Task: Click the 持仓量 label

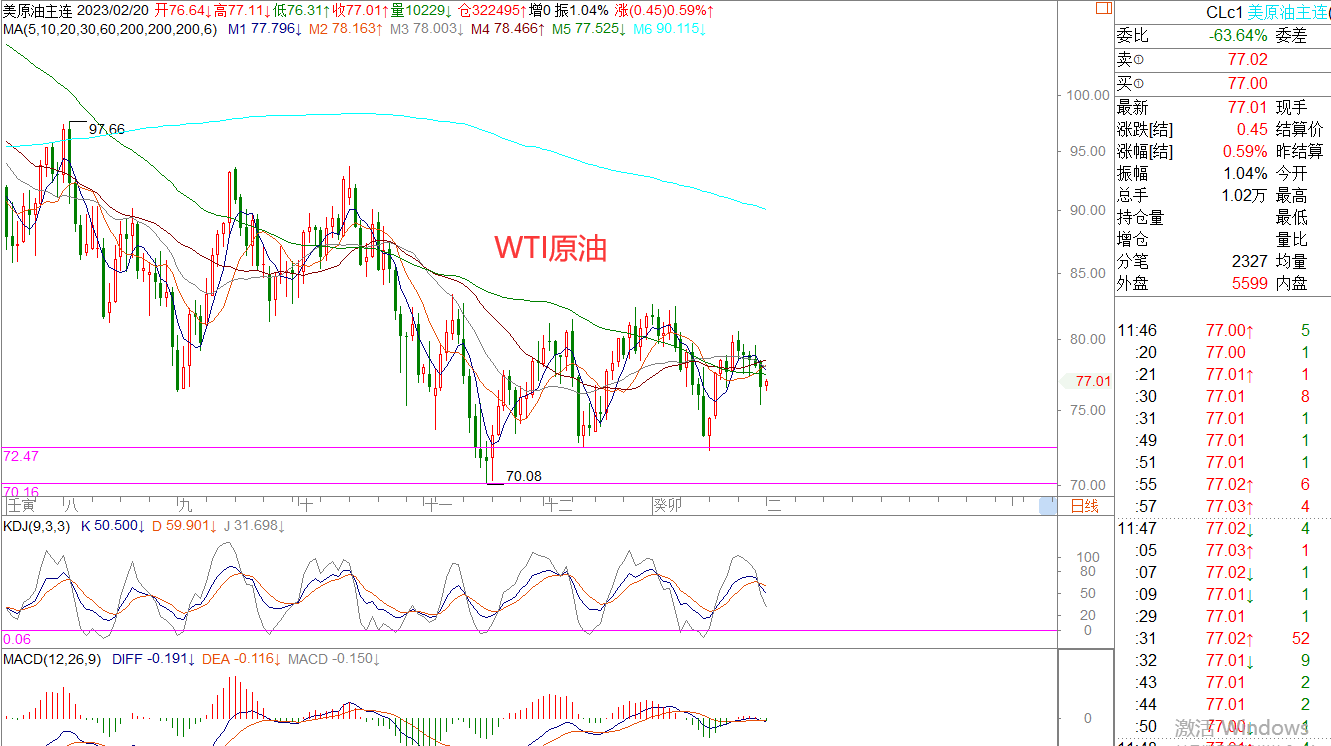Action: tap(1140, 217)
